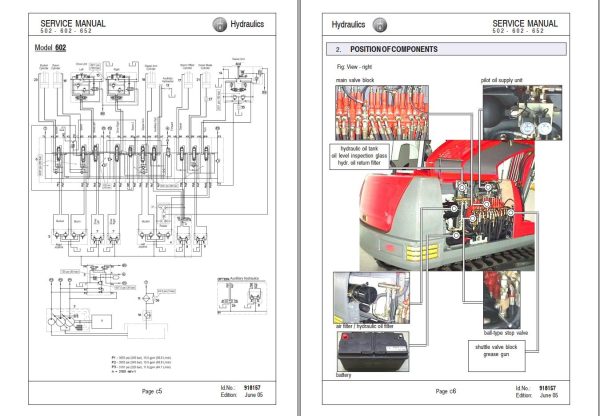Click the 'Page c5' footer text
Image resolution: width=600 pixels, height=416 pixels.
point(152,391)
